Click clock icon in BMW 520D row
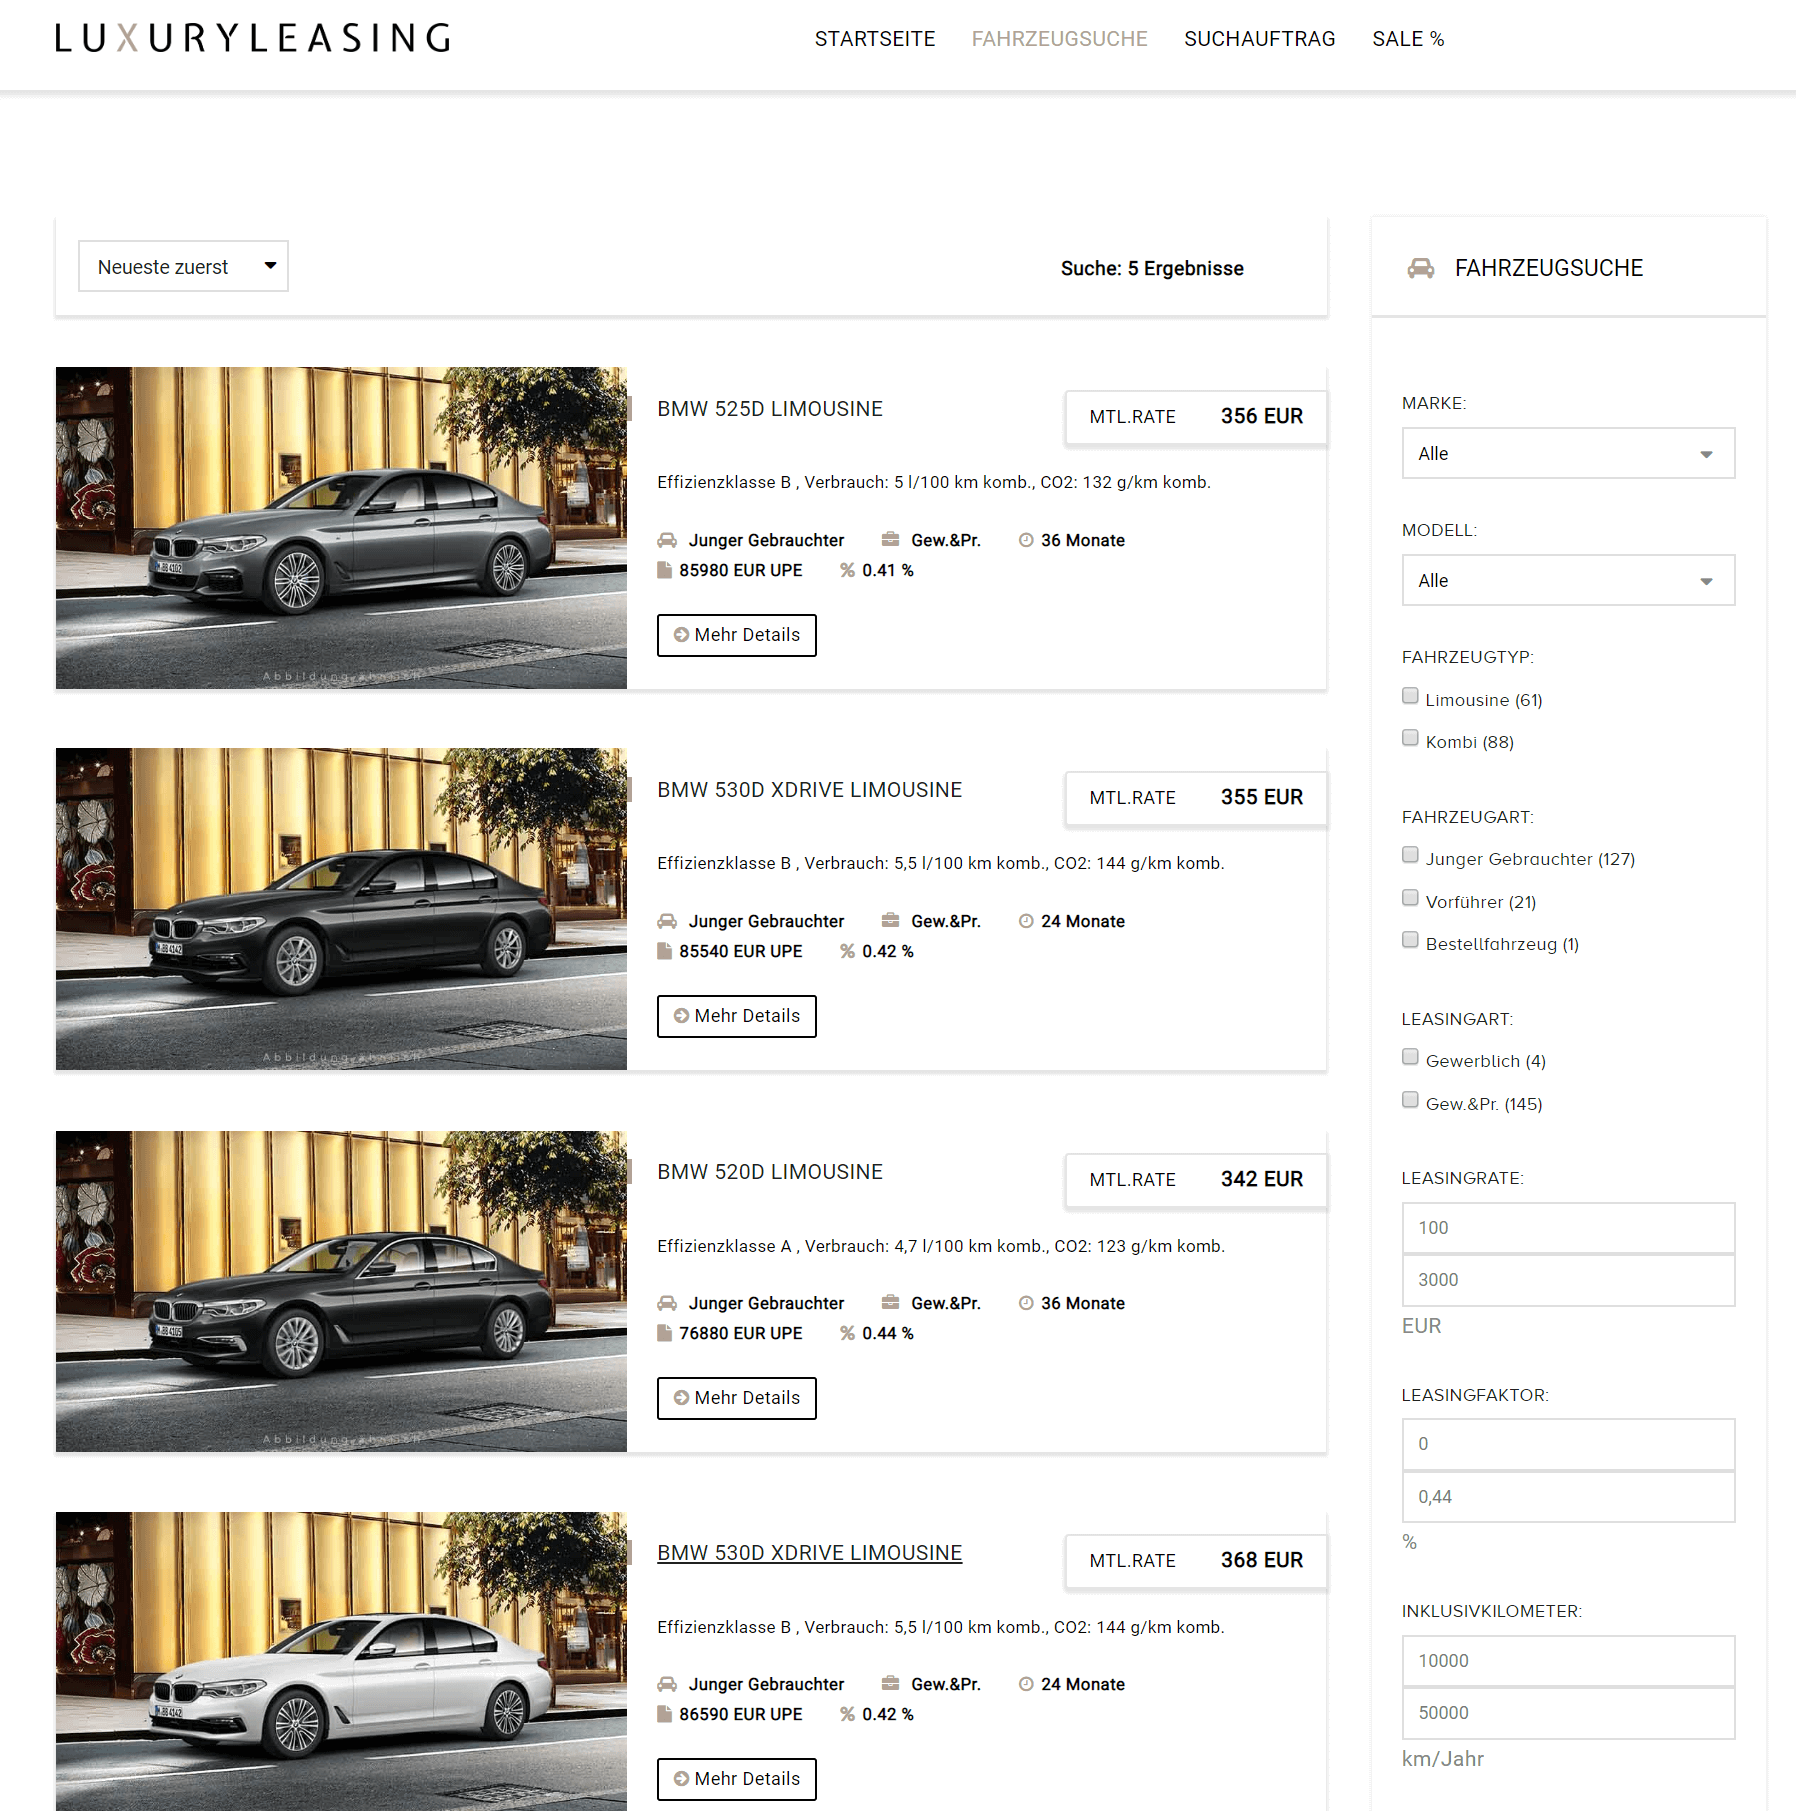This screenshot has height=1811, width=1796. pos(1026,1303)
